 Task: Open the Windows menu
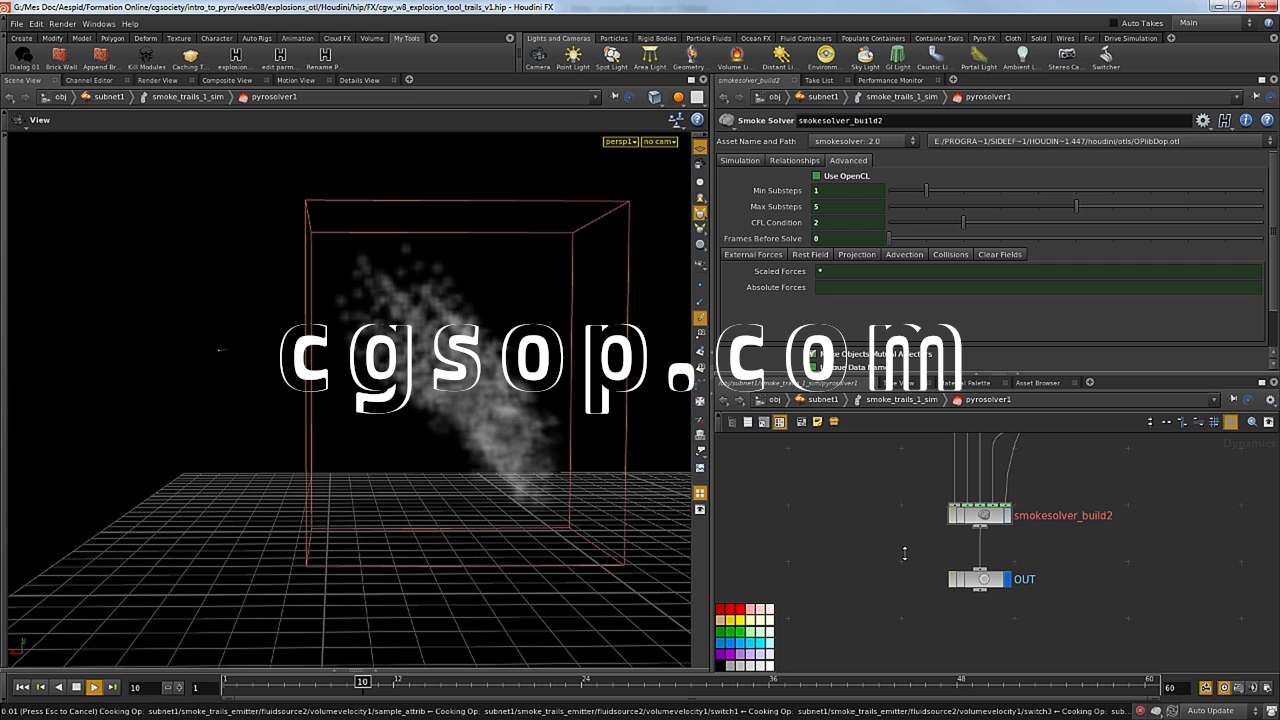(98, 24)
